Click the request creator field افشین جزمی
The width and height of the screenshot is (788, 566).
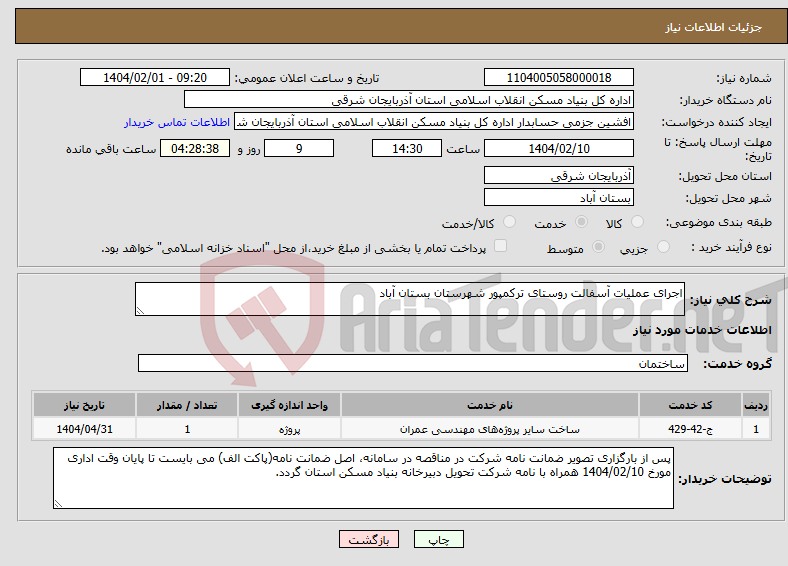pos(434,122)
